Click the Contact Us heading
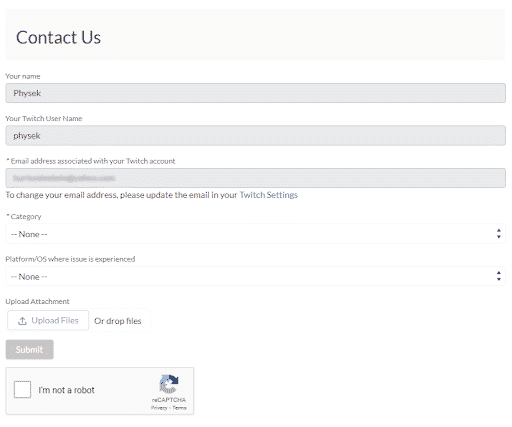 point(58,37)
